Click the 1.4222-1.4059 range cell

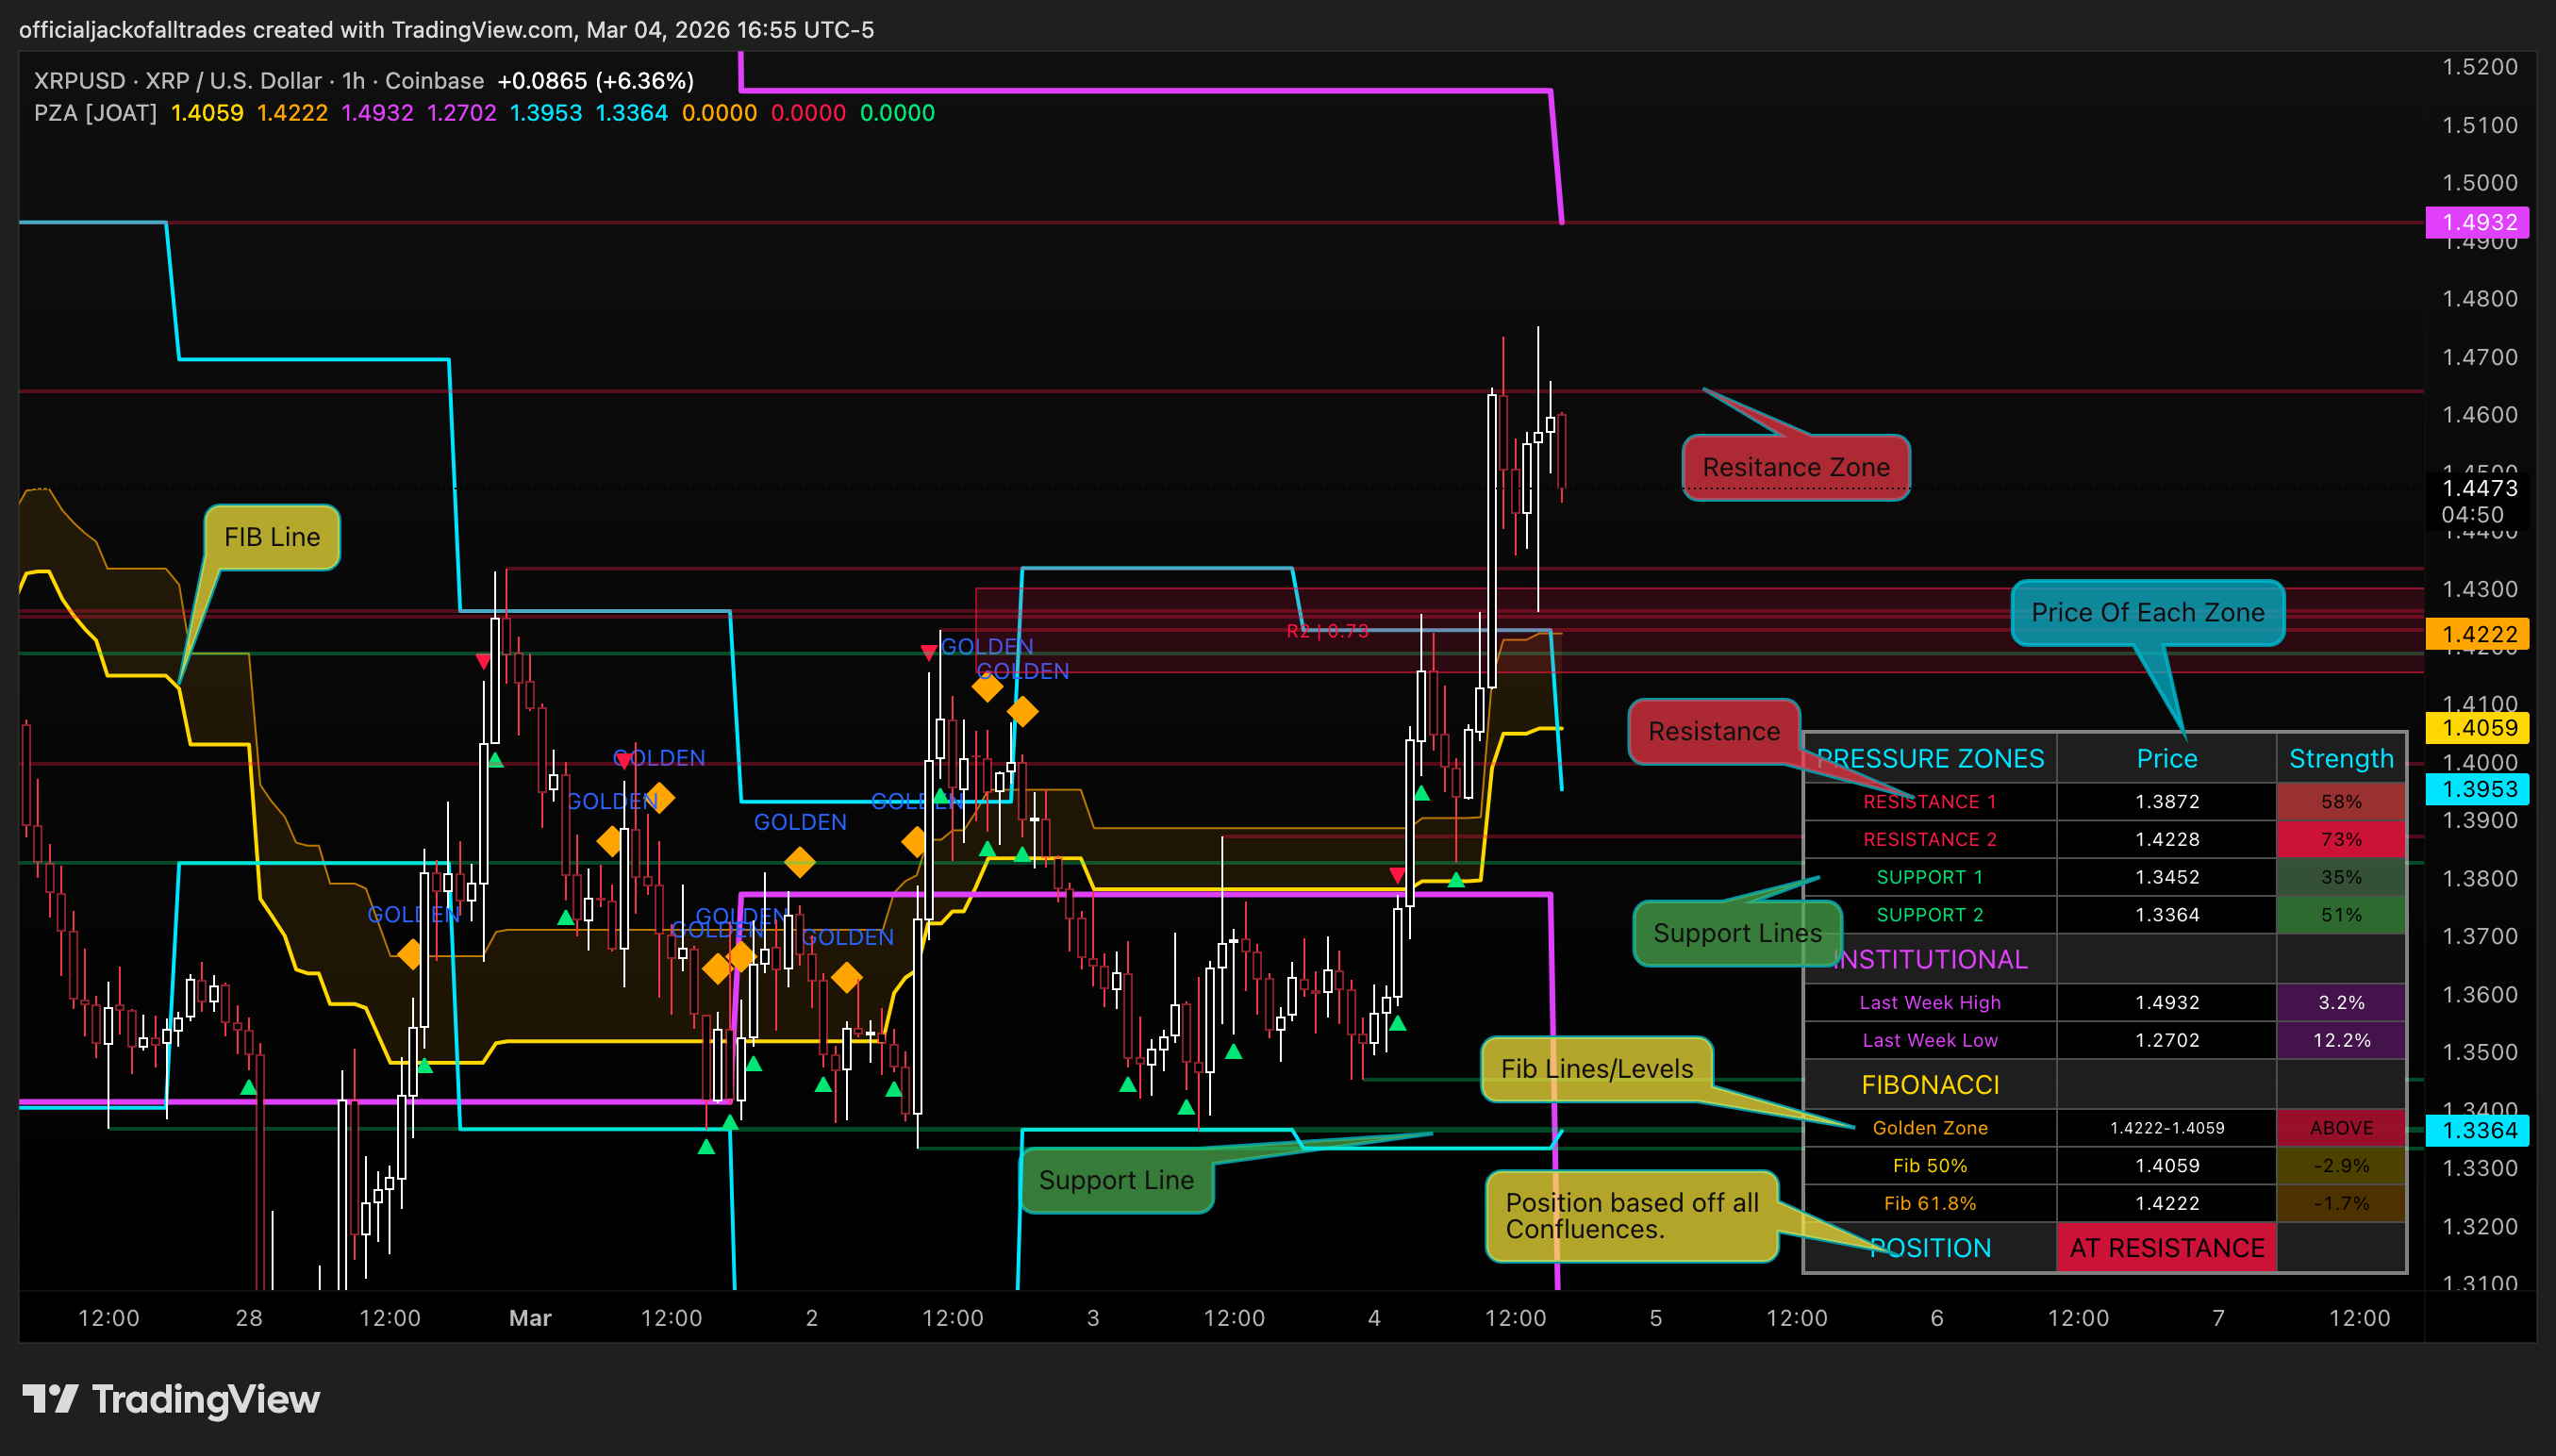click(2167, 1128)
